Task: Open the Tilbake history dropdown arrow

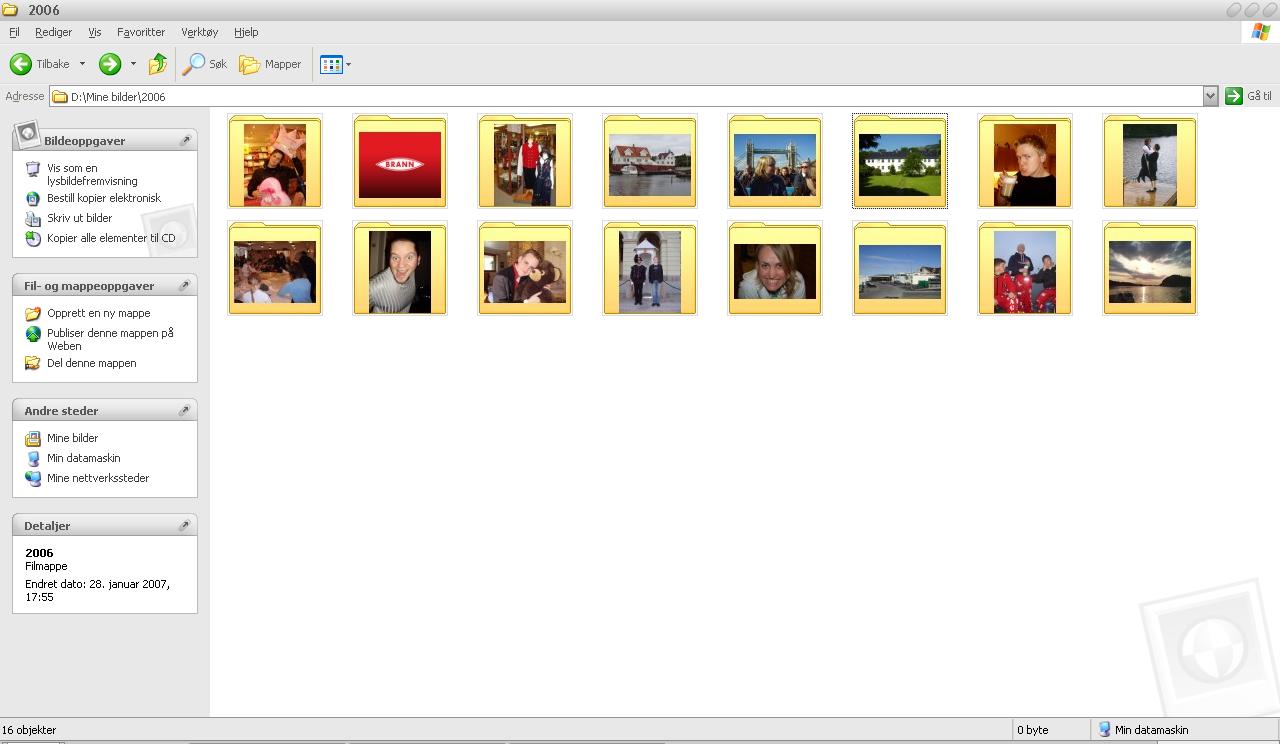Action: (82, 64)
